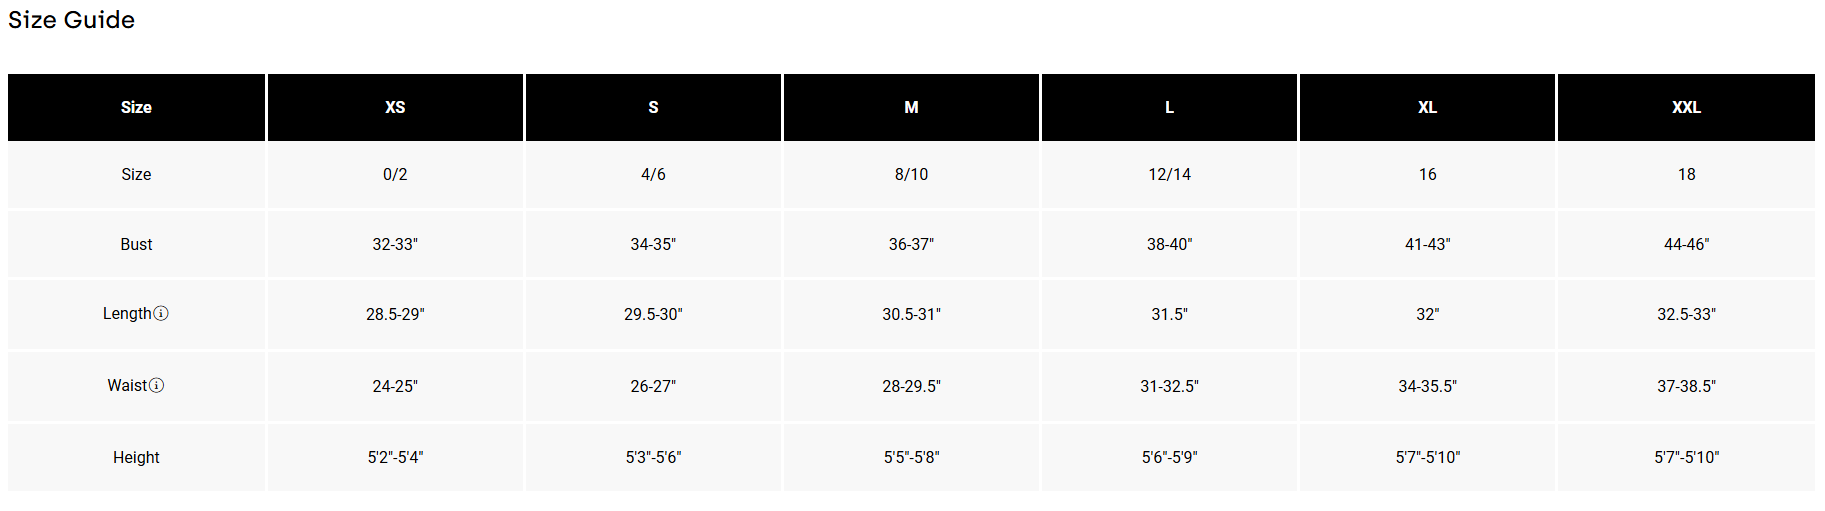Select the 8/10 size cell
The width and height of the screenshot is (1825, 511).
(911, 174)
